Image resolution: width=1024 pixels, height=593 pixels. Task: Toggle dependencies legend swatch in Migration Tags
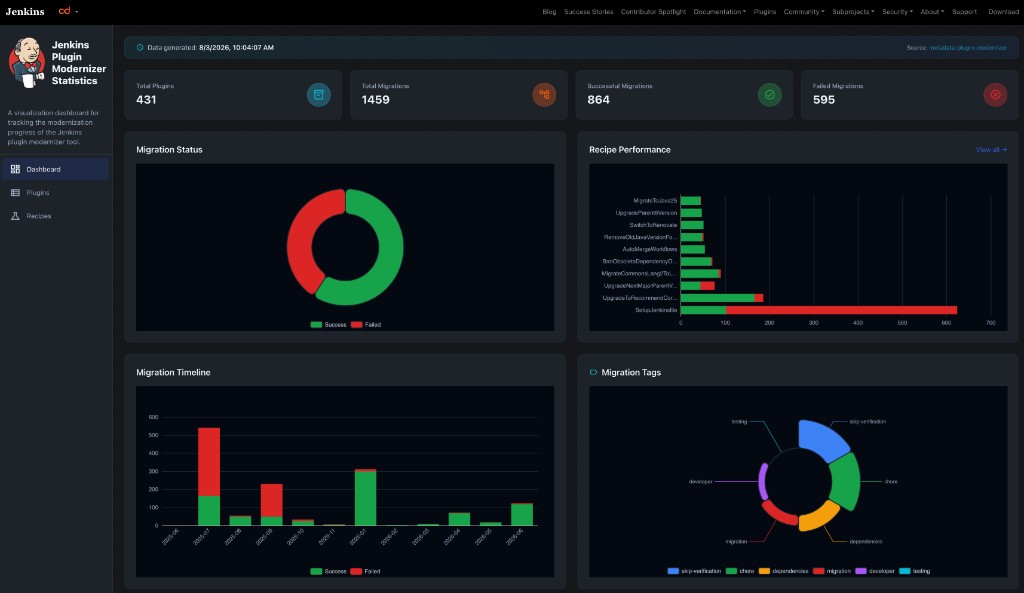click(764, 571)
